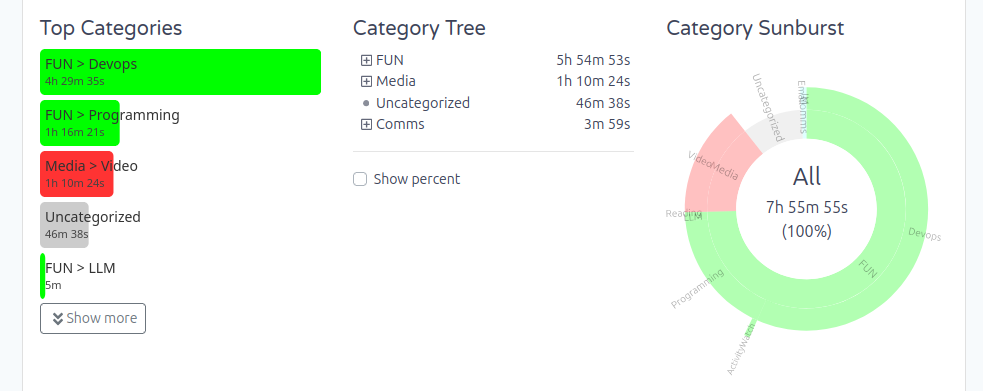983x391 pixels.
Task: Select the FUN > LLM category bar
Action: click(43, 276)
